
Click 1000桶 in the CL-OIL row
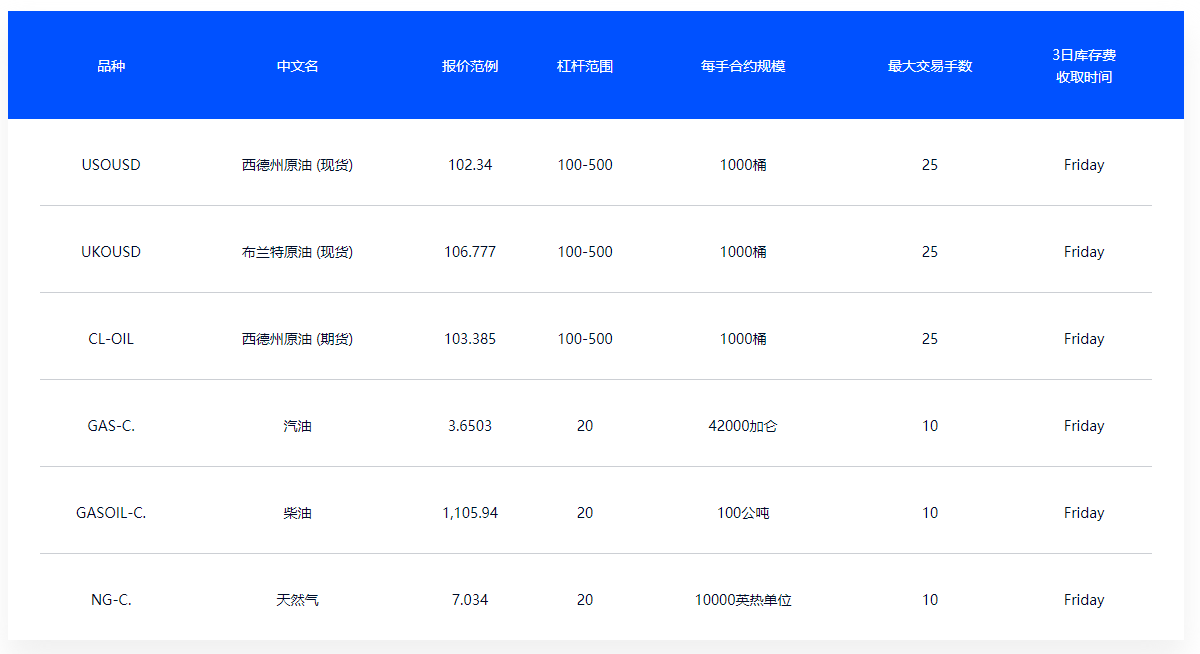point(743,339)
